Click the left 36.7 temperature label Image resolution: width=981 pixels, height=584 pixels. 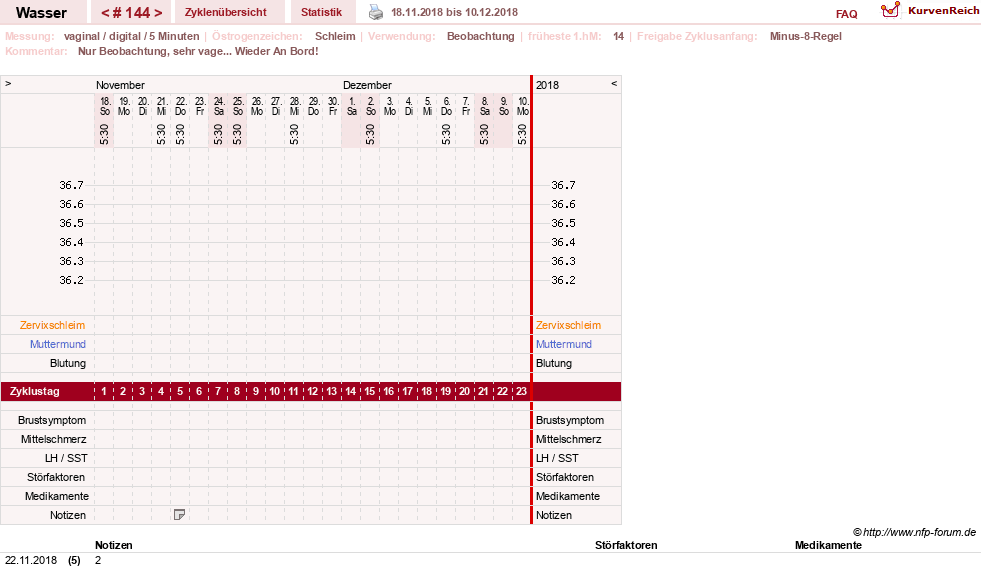pos(71,185)
